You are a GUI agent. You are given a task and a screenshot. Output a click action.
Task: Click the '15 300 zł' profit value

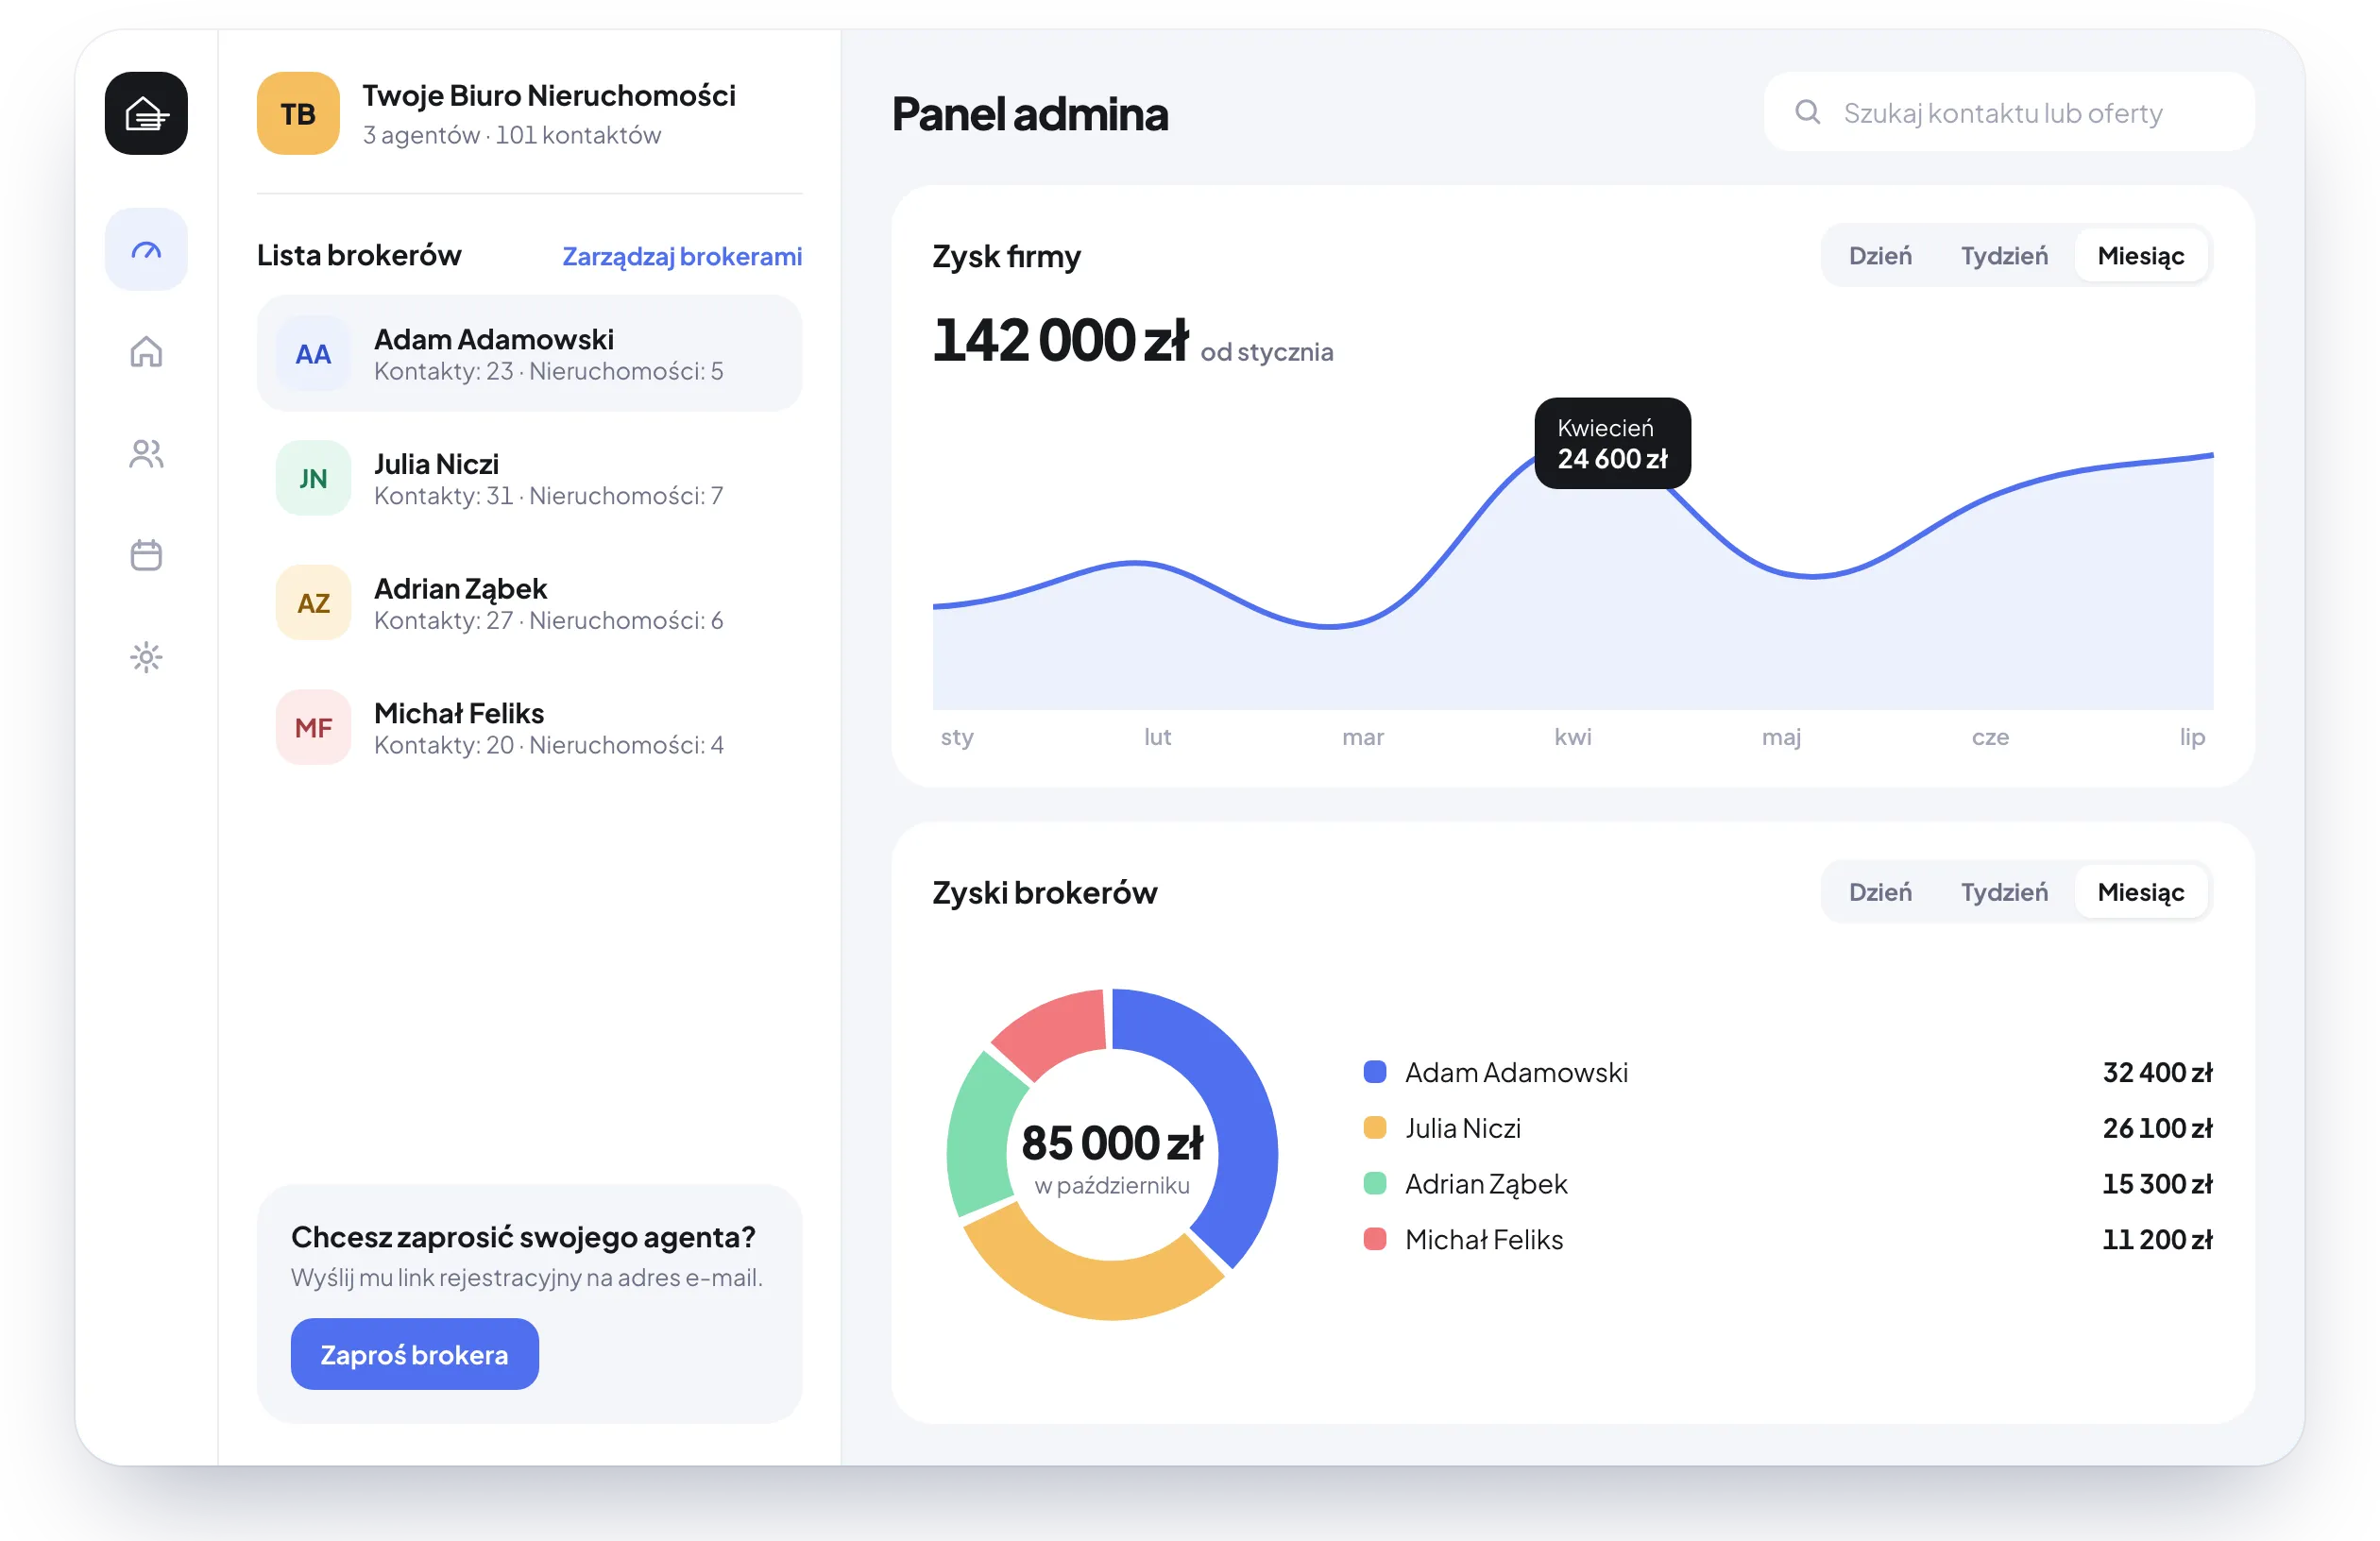point(2157,1184)
